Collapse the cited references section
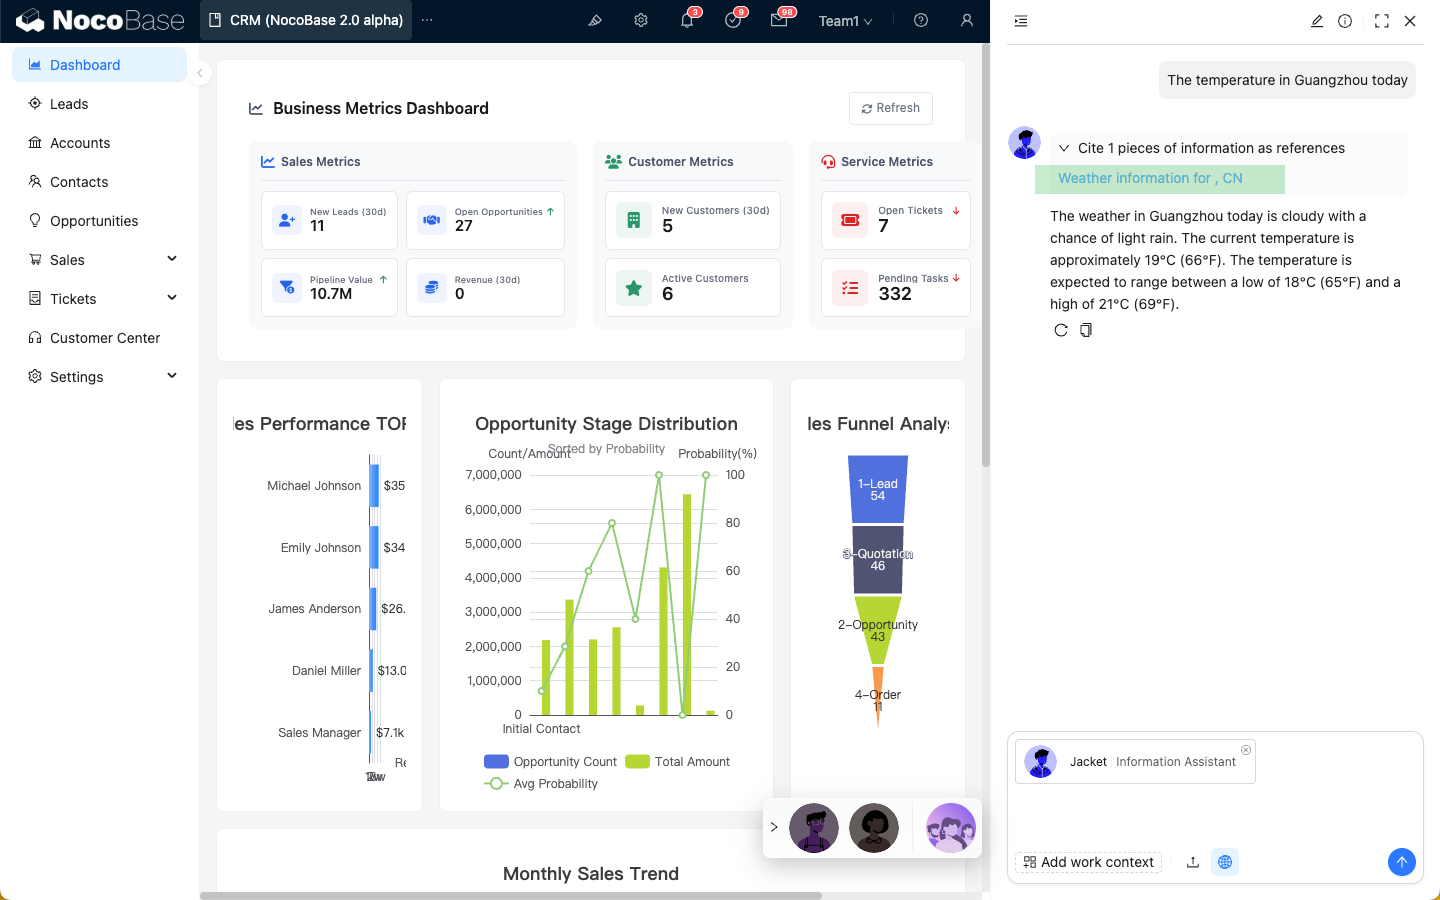Screen dimensions: 1440x900 pyautogui.click(x=1064, y=148)
